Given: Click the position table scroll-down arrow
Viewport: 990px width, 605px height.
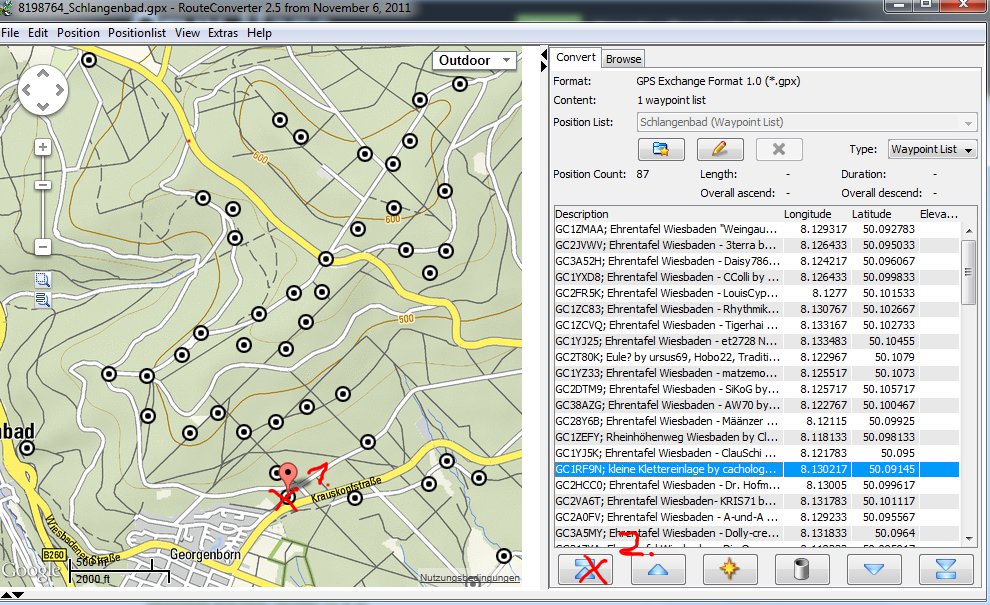Looking at the screenshot, I should [969, 539].
